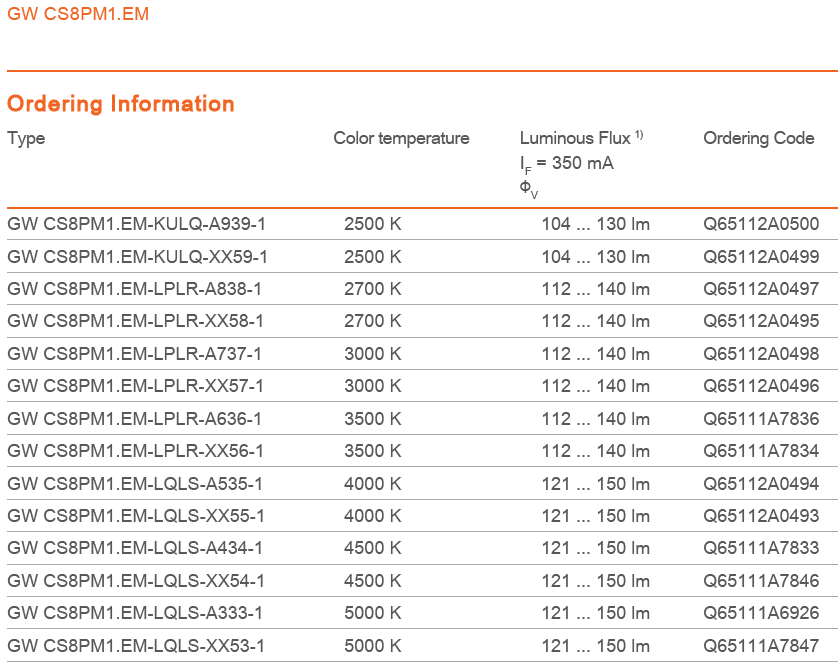Screen dimensions: 838x669
Task: Click the Color temperature column header
Action: click(x=401, y=138)
